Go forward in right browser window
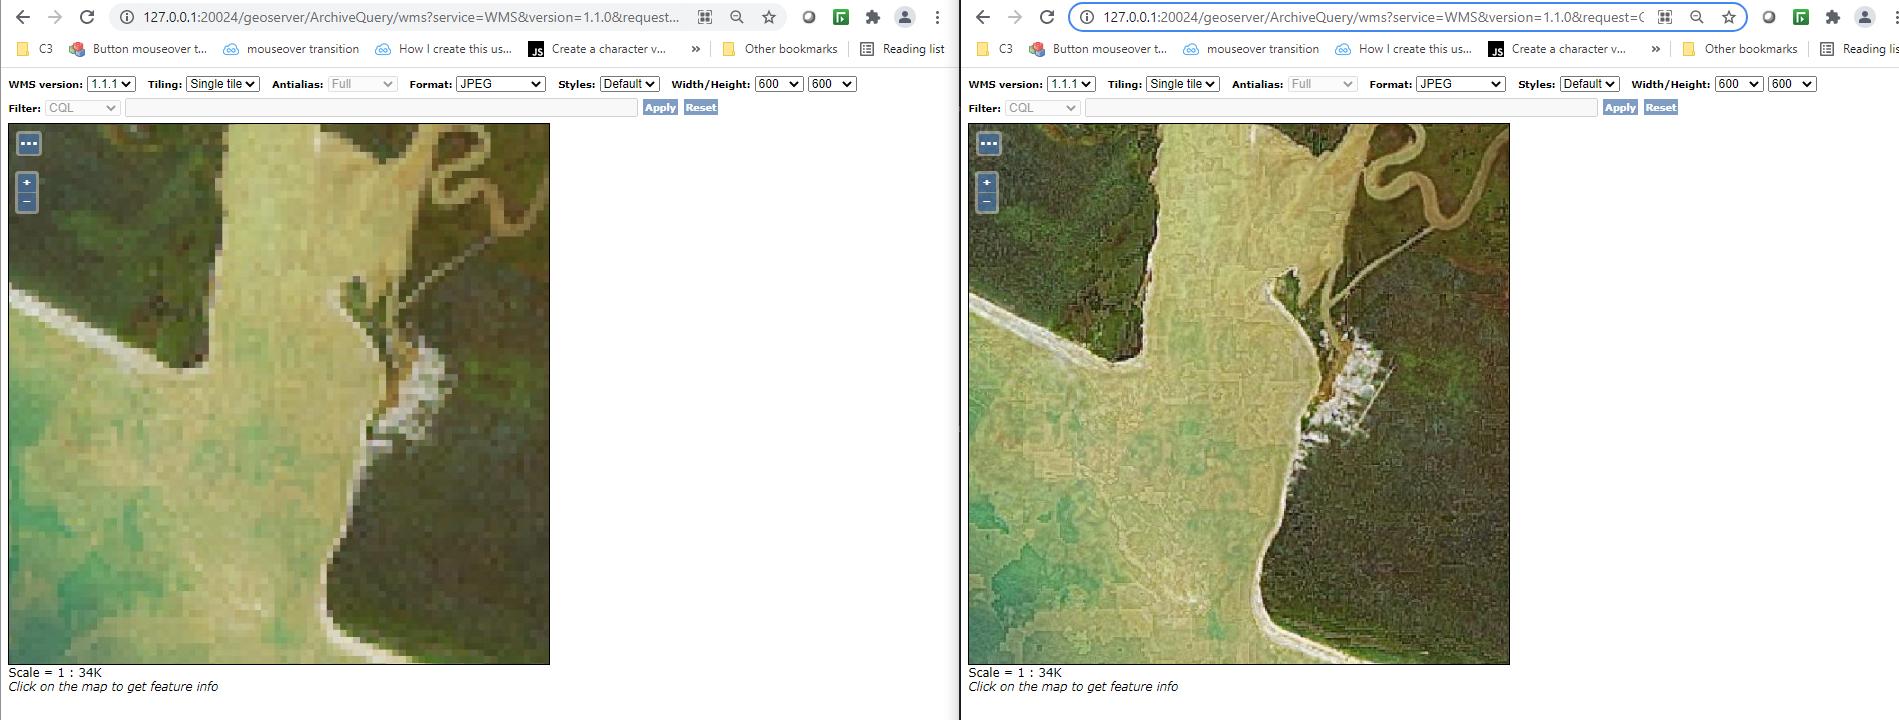 point(1015,17)
